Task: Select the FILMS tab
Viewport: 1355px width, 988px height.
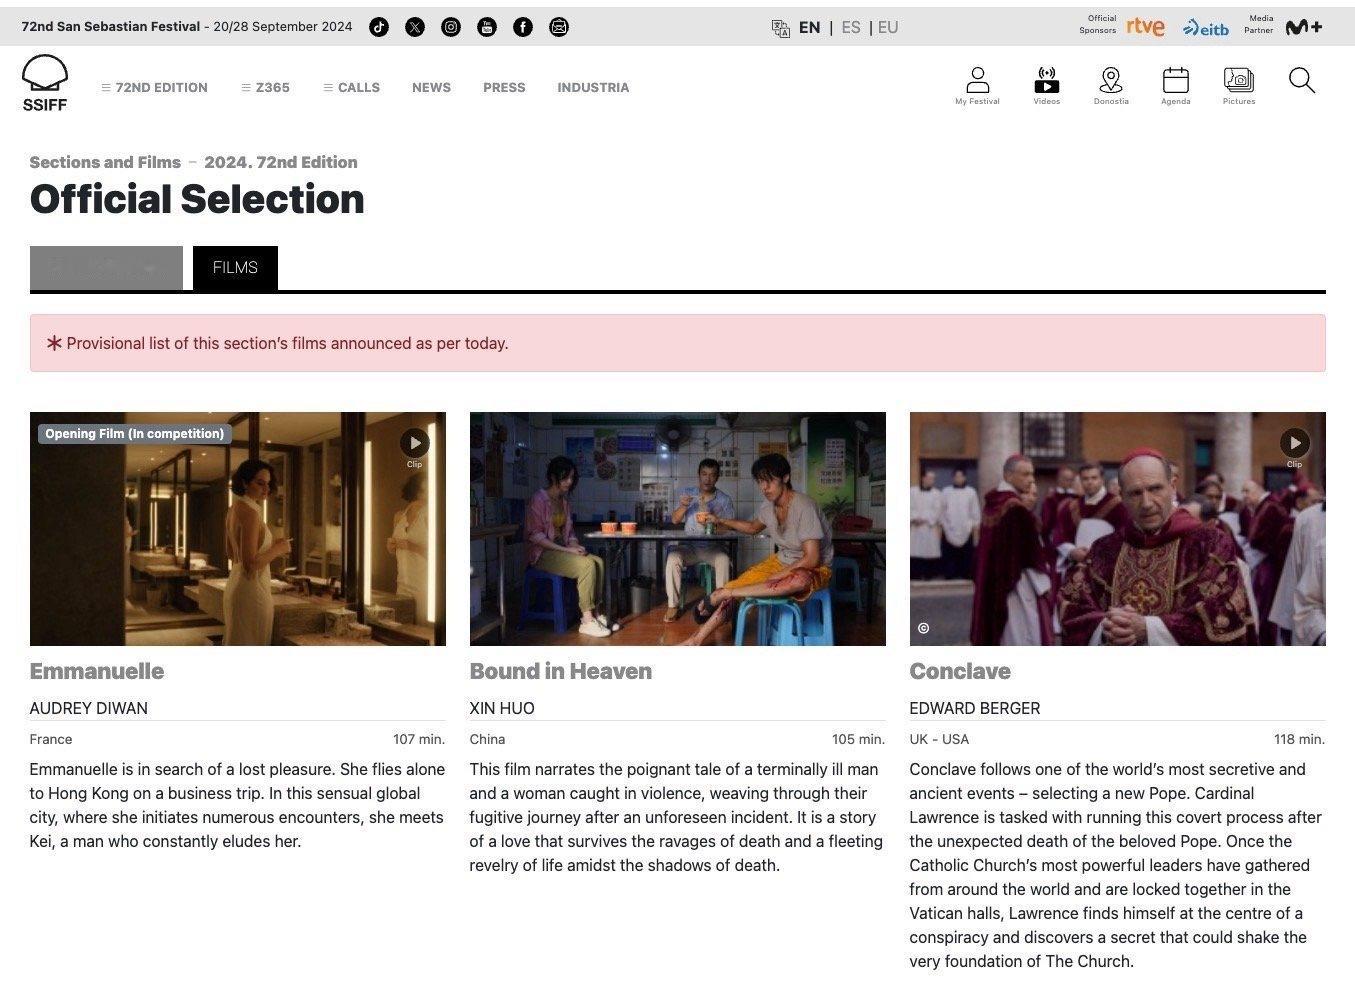Action: 235,268
